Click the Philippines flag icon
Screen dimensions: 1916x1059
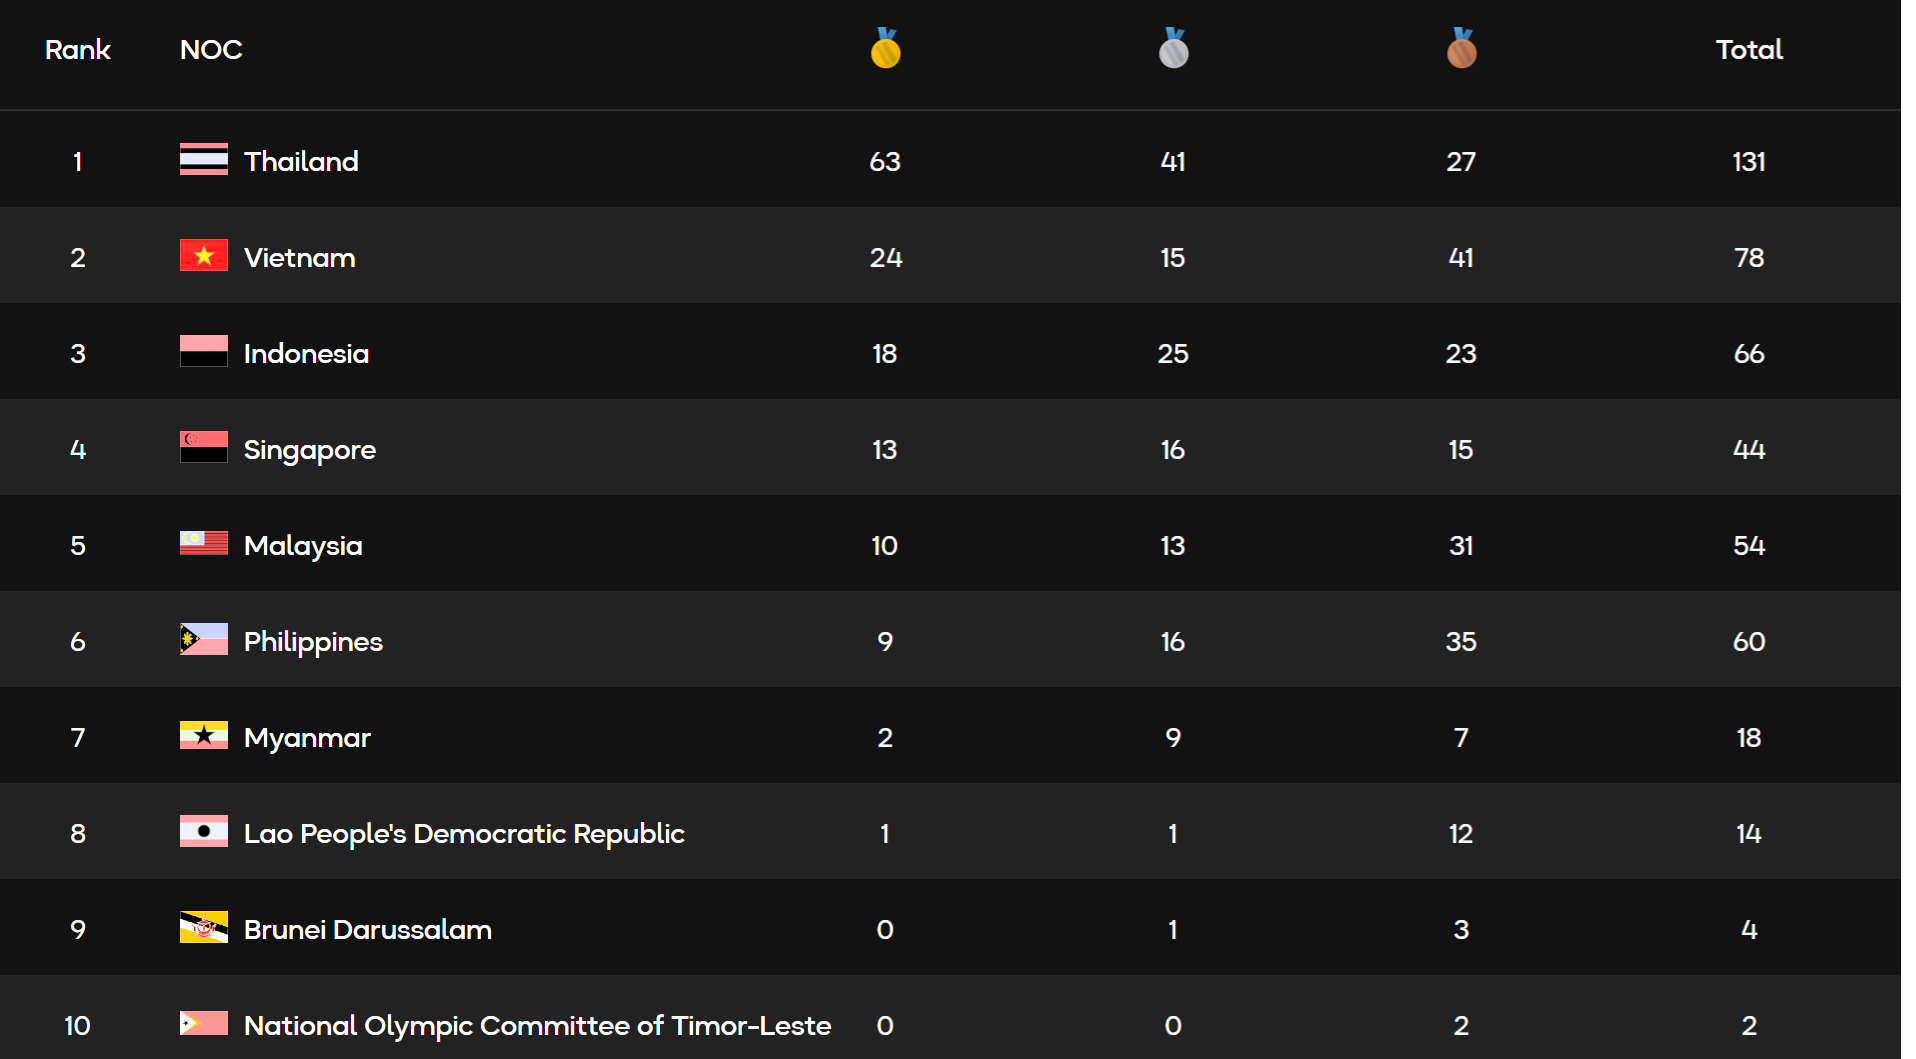point(204,640)
